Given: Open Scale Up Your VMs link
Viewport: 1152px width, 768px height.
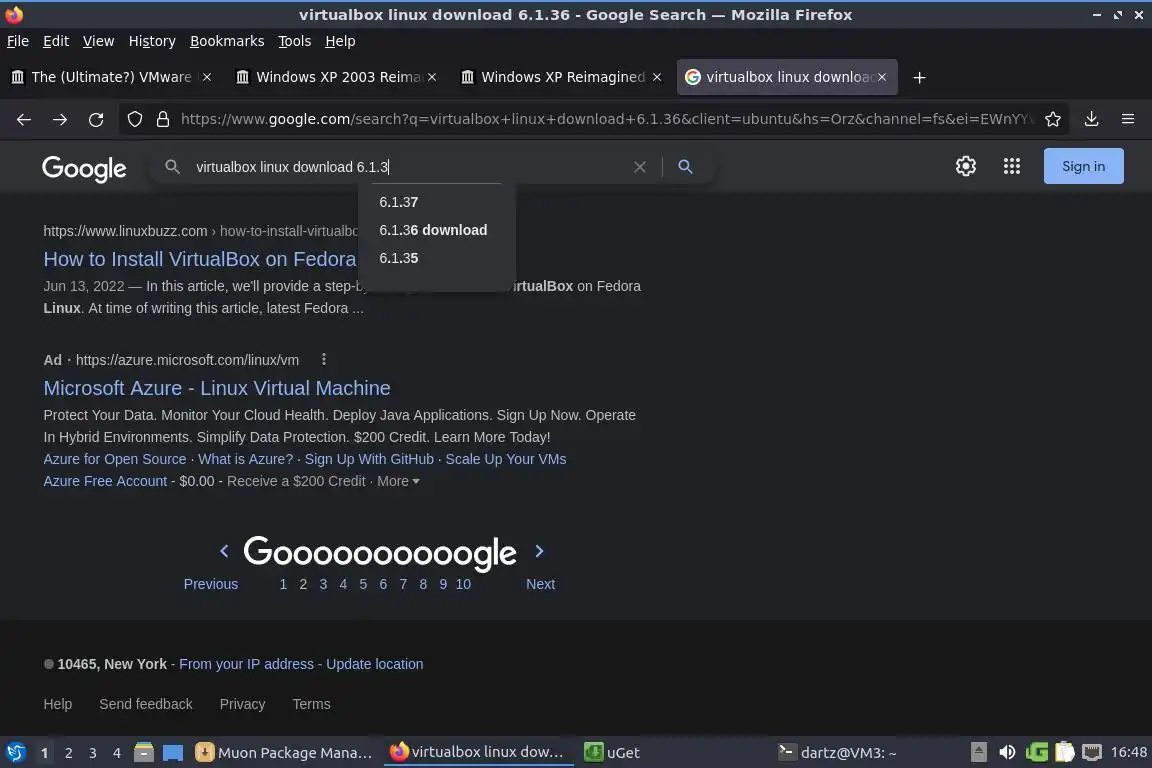Looking at the screenshot, I should (505, 459).
